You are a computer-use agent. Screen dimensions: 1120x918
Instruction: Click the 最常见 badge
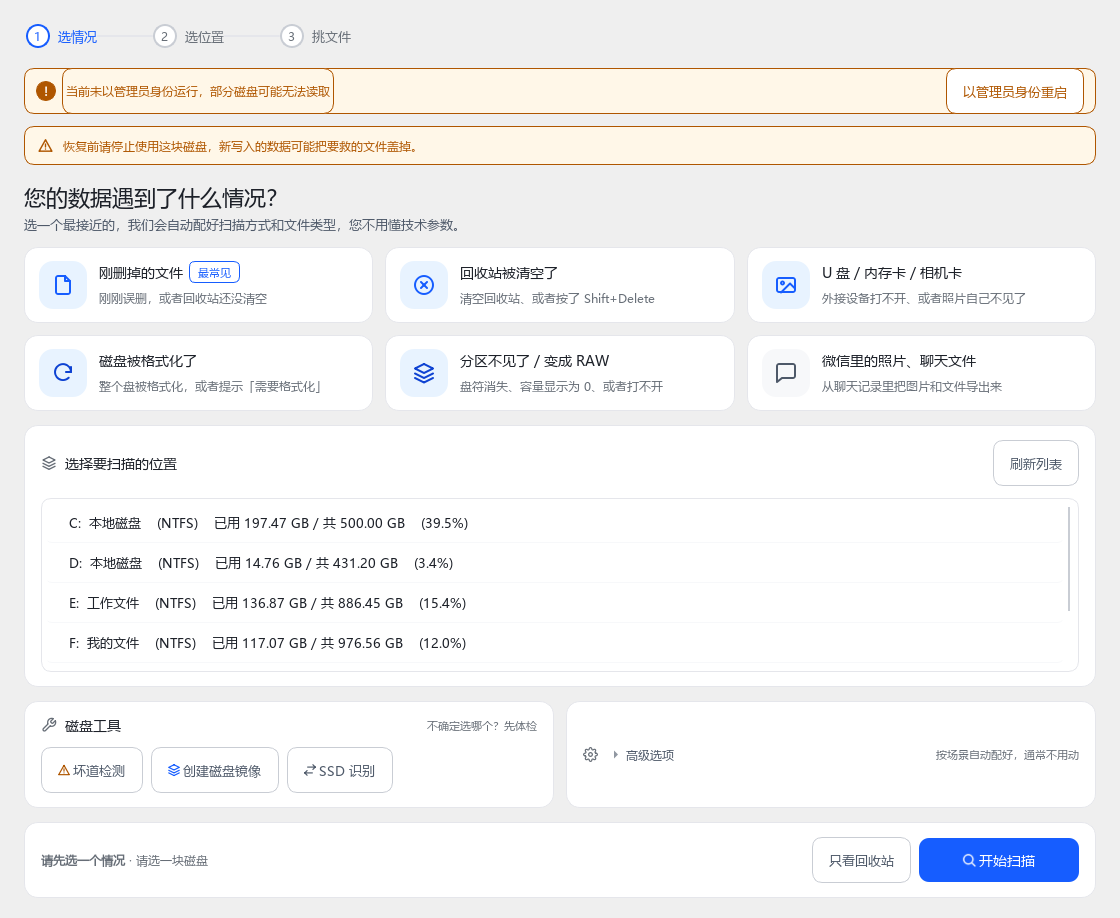tap(214, 272)
